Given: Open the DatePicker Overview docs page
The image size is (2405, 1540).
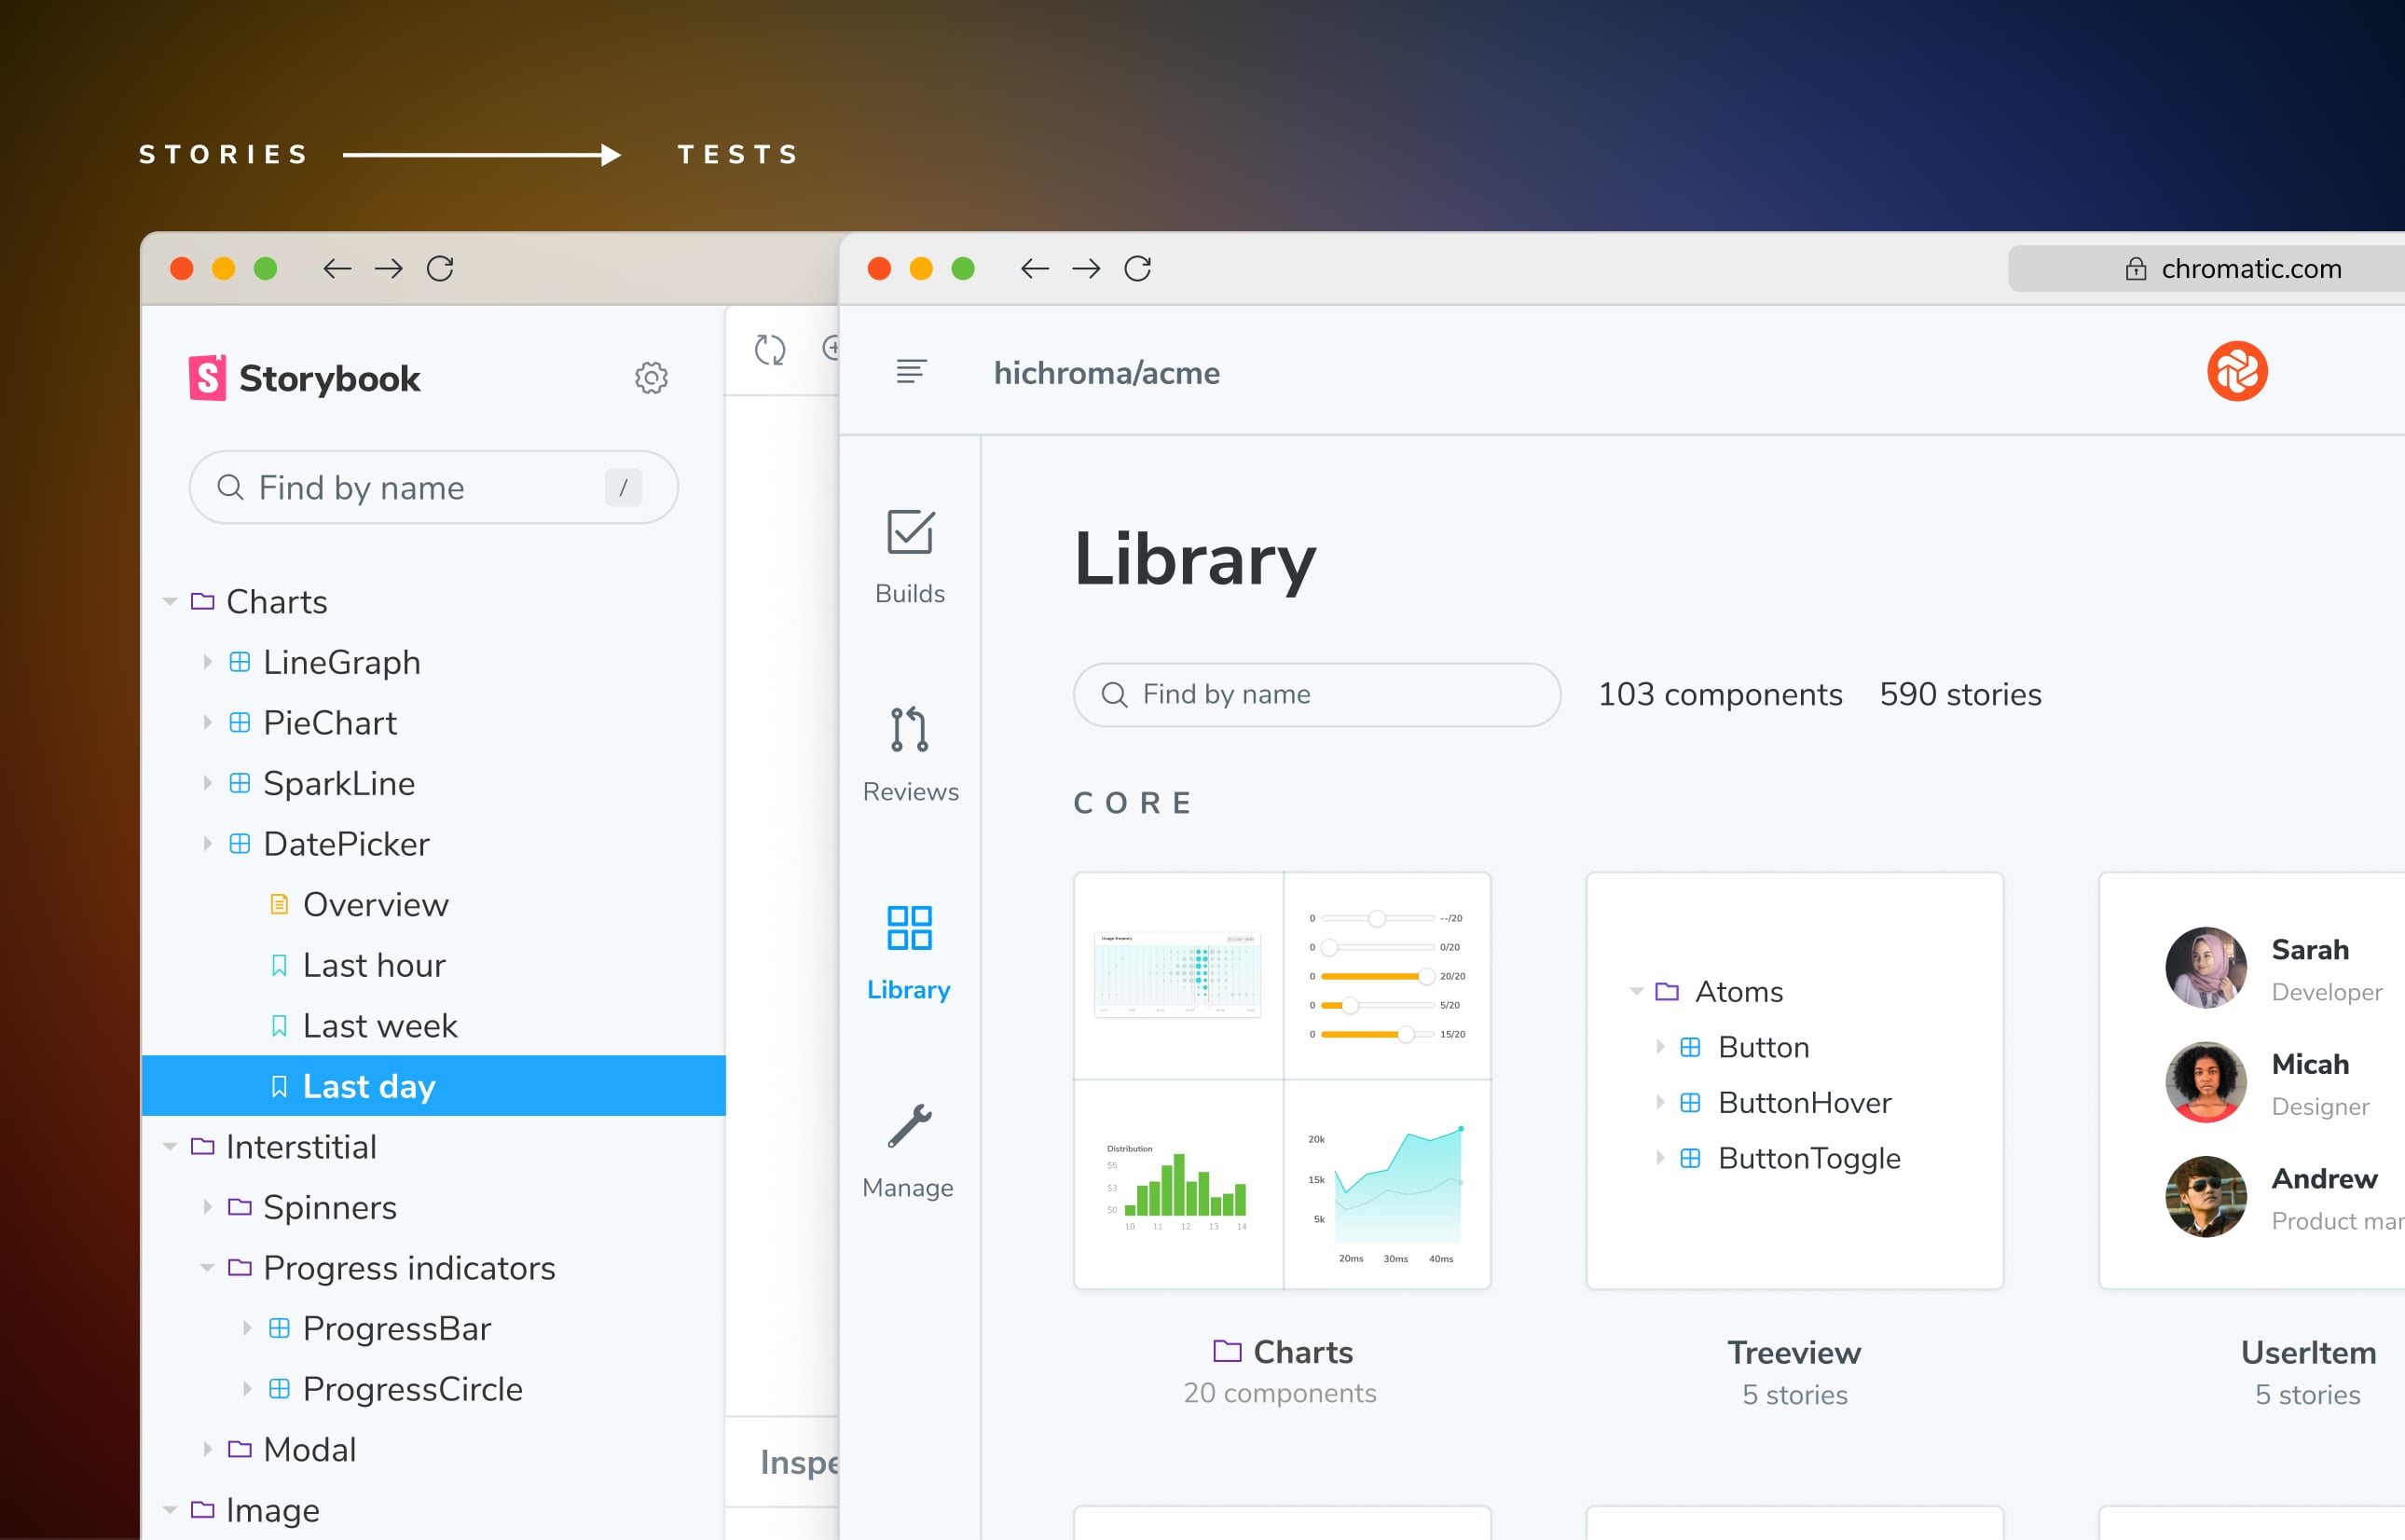Looking at the screenshot, I should [375, 905].
